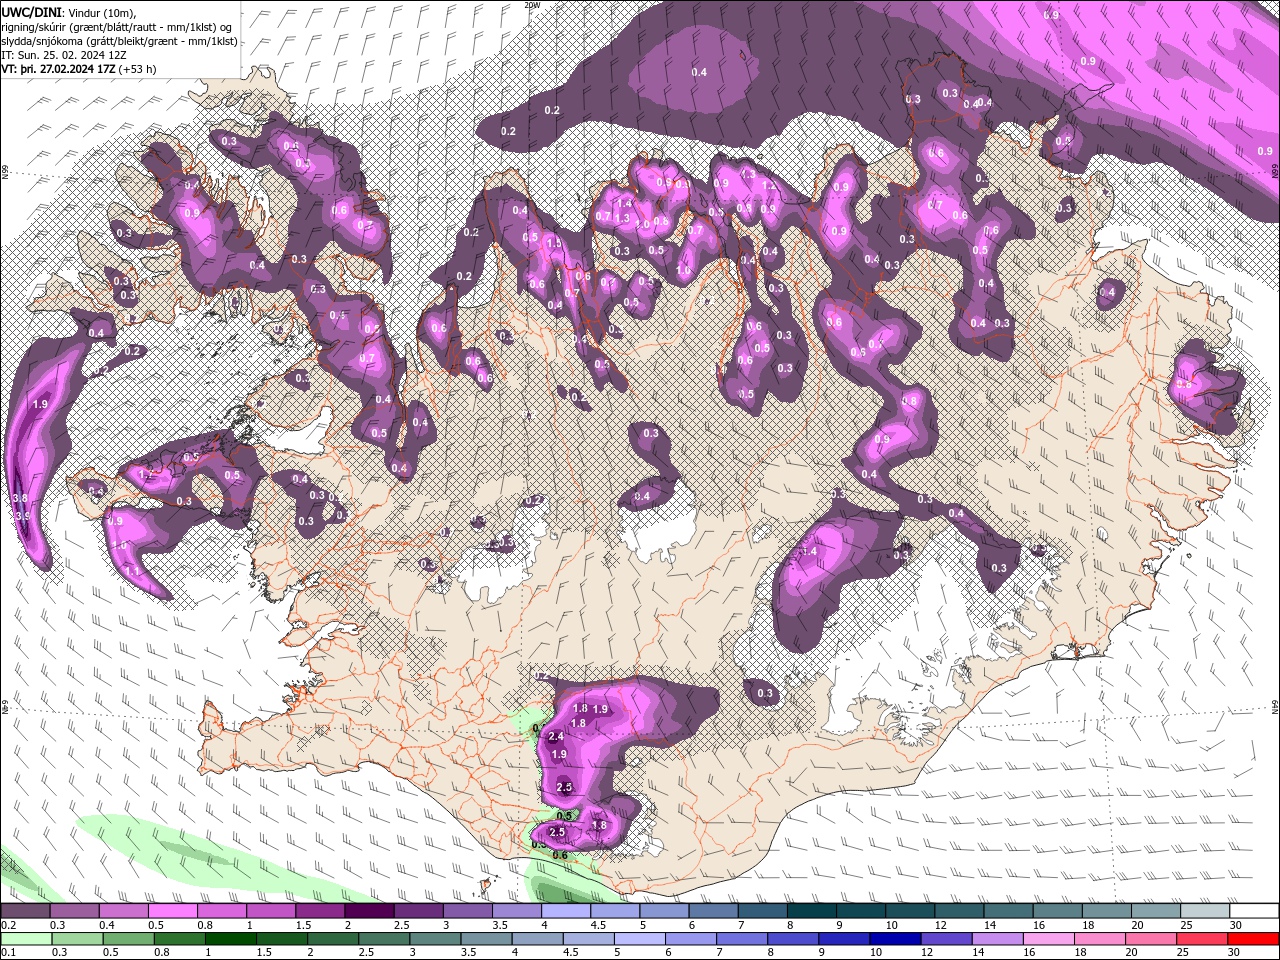Image resolution: width=1280 pixels, height=960 pixels.
Task: Click the valid time line 'VT: þri. 27.02.2024 17Z'
Action: pyautogui.click(x=58, y=69)
